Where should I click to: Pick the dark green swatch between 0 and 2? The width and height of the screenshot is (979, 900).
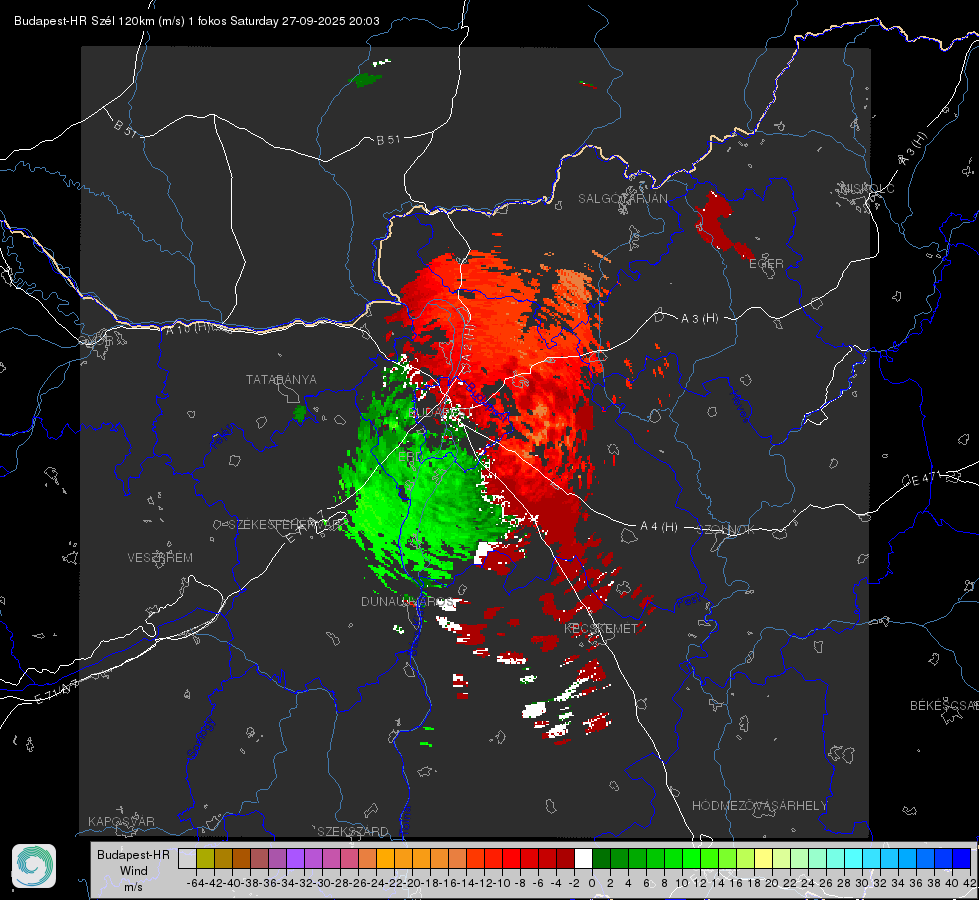(601, 859)
